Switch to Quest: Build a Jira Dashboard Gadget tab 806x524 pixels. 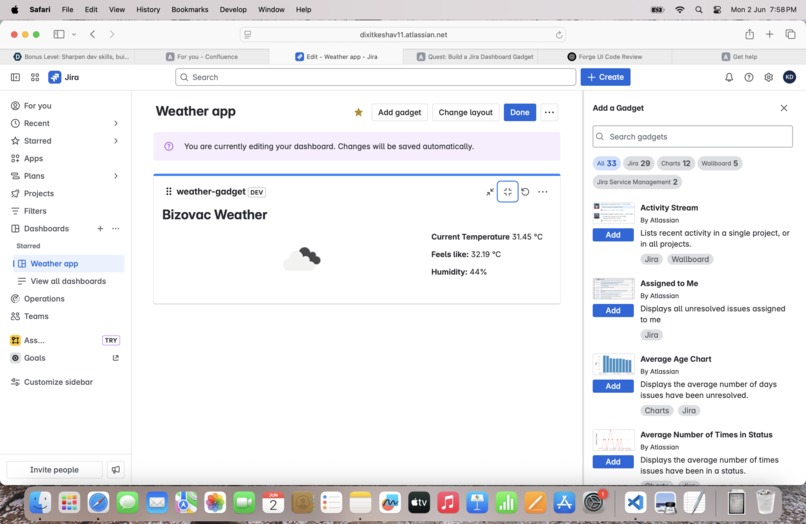pos(475,57)
